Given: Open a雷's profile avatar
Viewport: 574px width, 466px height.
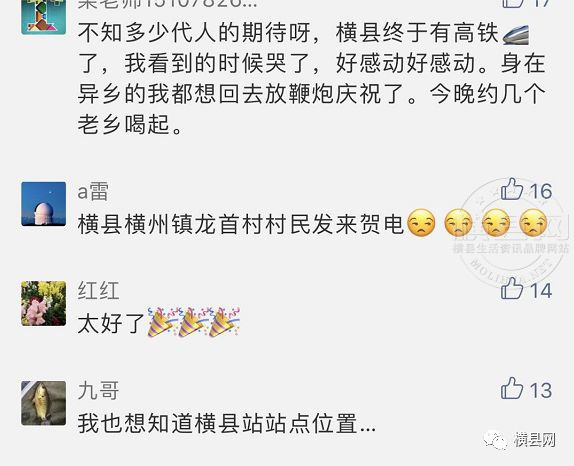Looking at the screenshot, I should point(44,204).
